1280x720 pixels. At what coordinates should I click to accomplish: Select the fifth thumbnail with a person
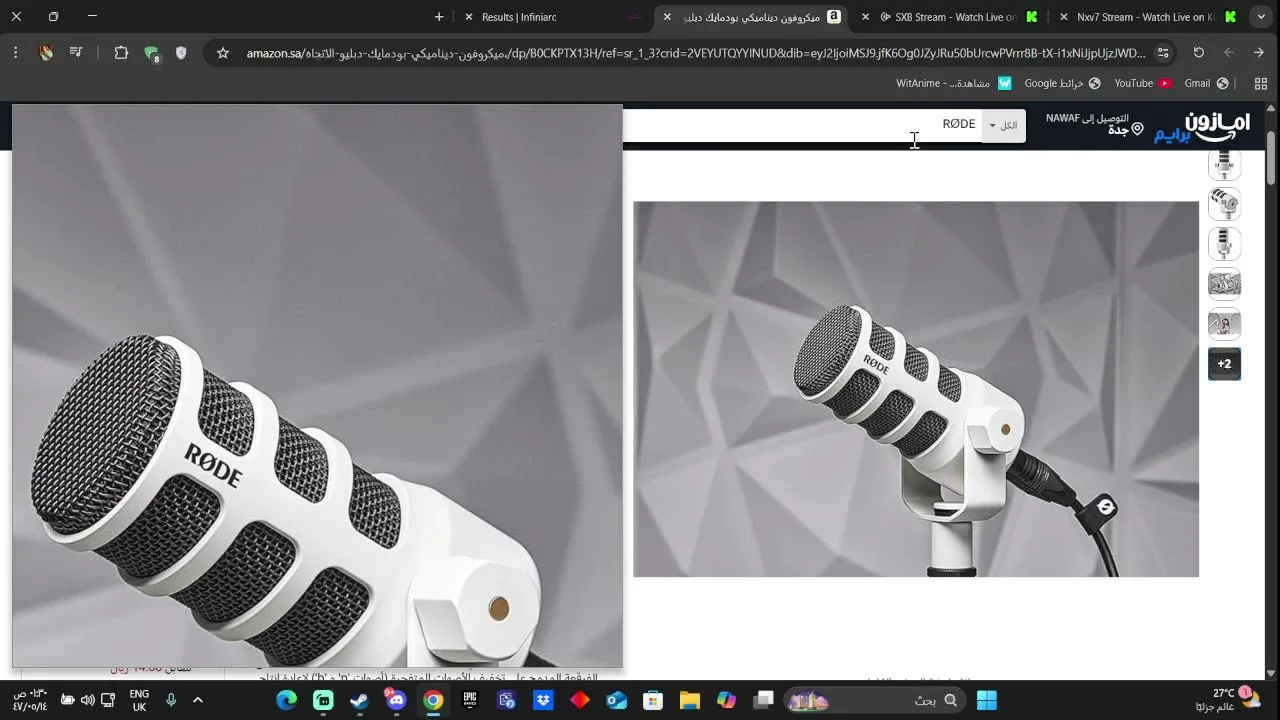[x=1224, y=324]
